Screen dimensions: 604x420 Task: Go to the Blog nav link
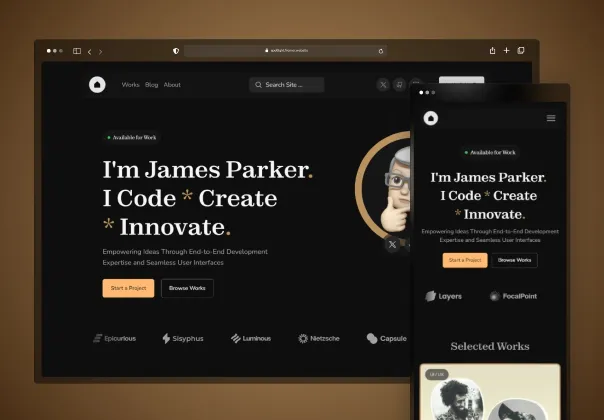click(x=151, y=85)
